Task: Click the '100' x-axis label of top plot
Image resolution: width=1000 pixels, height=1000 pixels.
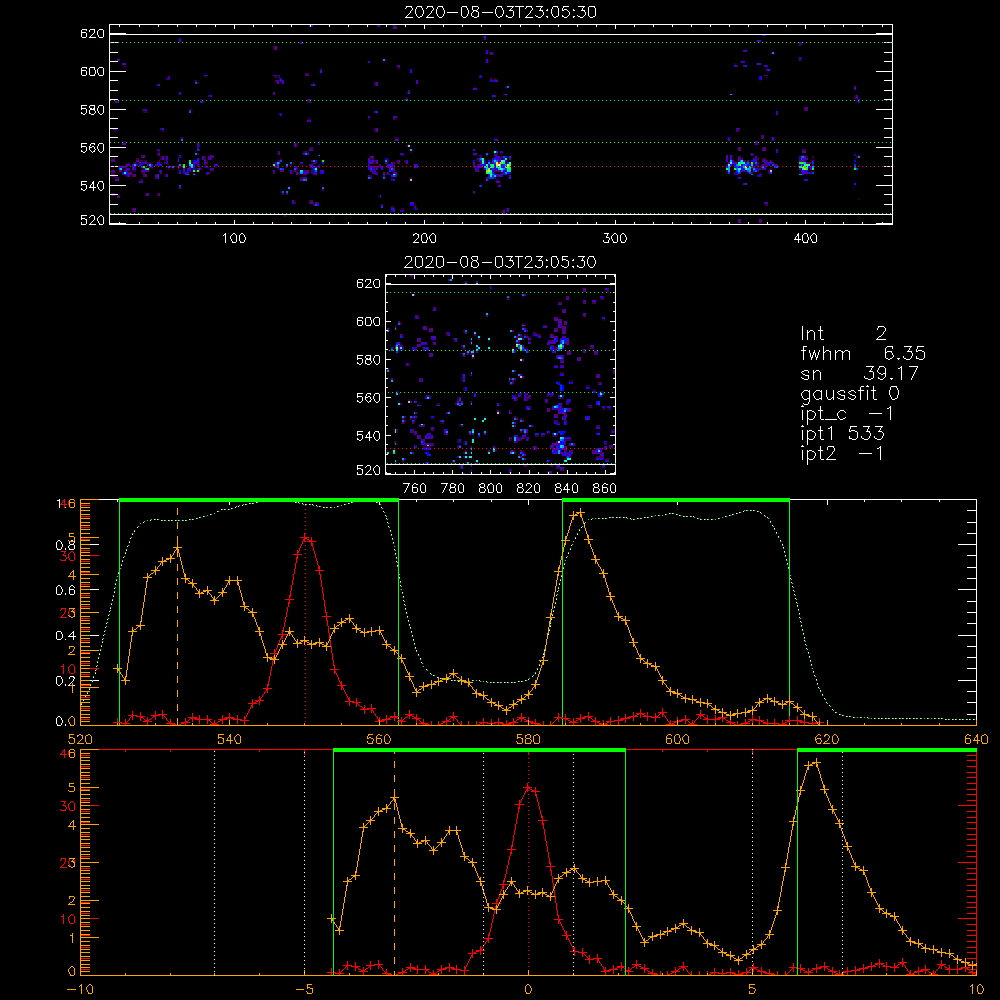Action: click(234, 239)
